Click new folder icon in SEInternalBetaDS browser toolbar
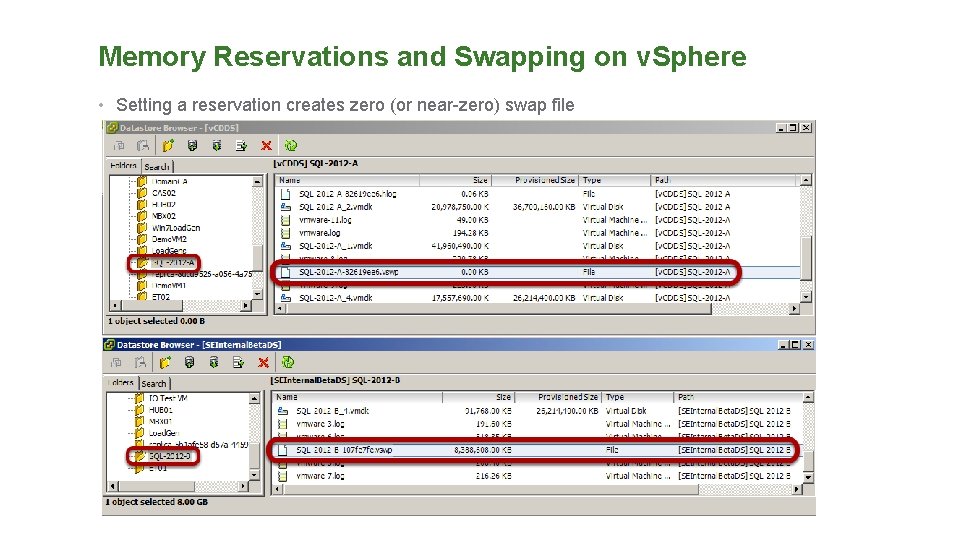The height and width of the screenshot is (540, 960). coord(165,362)
